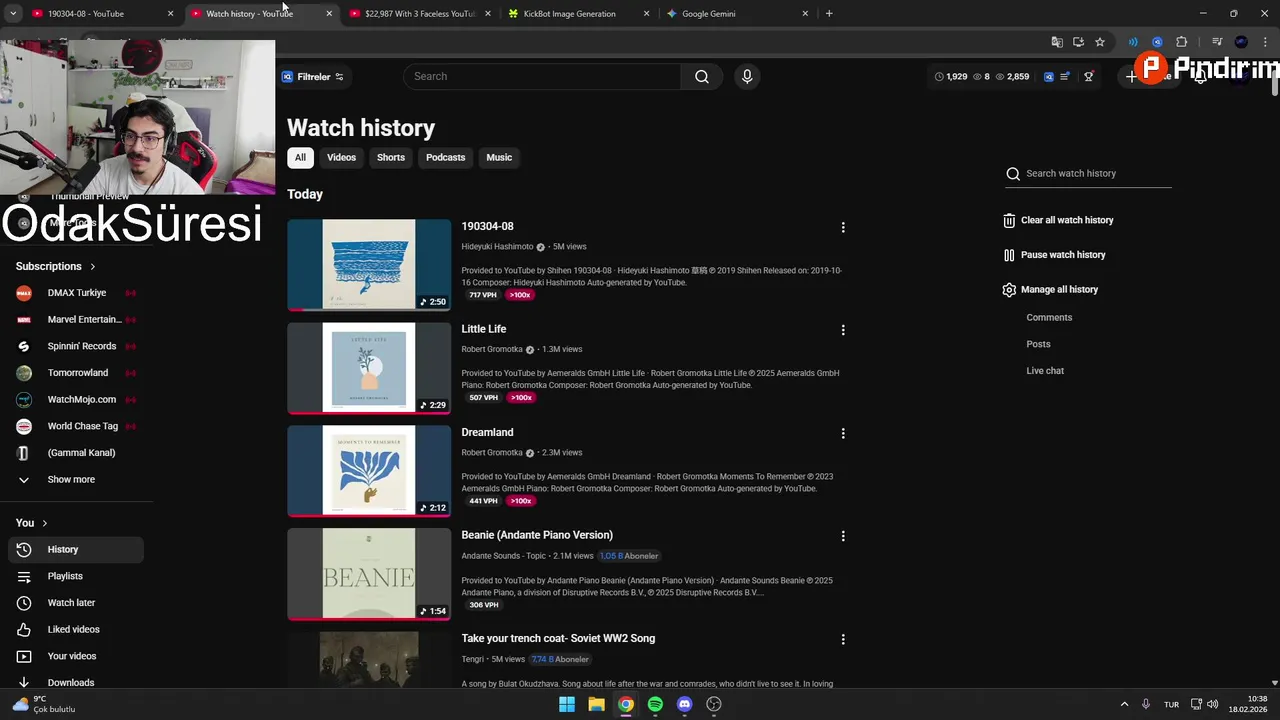This screenshot has width=1280, height=720.
Task: Switch to the $22,987 With 3 Faceless tab
Action: click(419, 14)
